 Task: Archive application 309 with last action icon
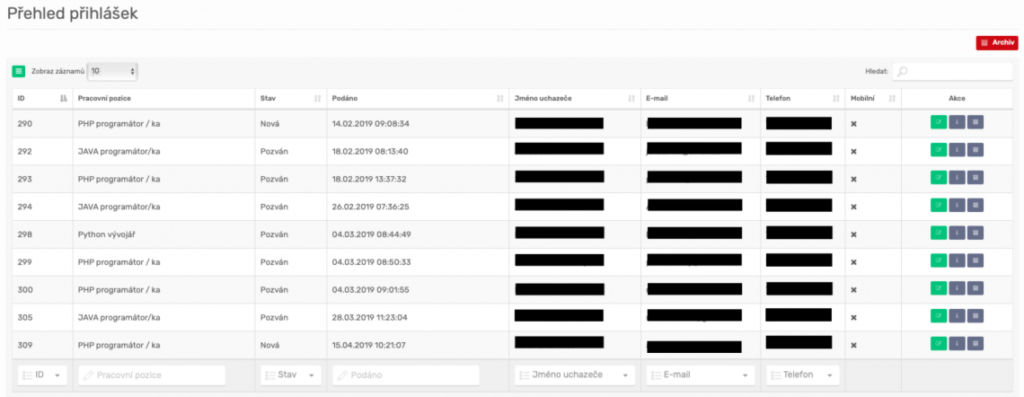pos(975,343)
